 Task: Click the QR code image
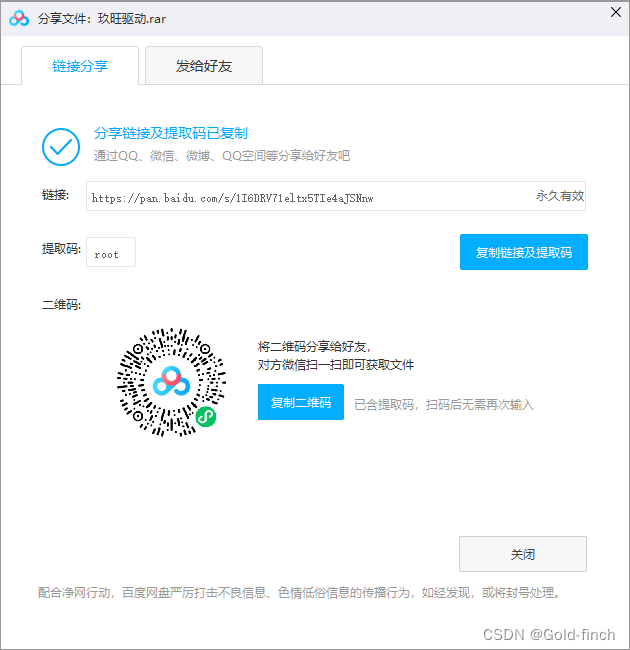[x=171, y=382]
